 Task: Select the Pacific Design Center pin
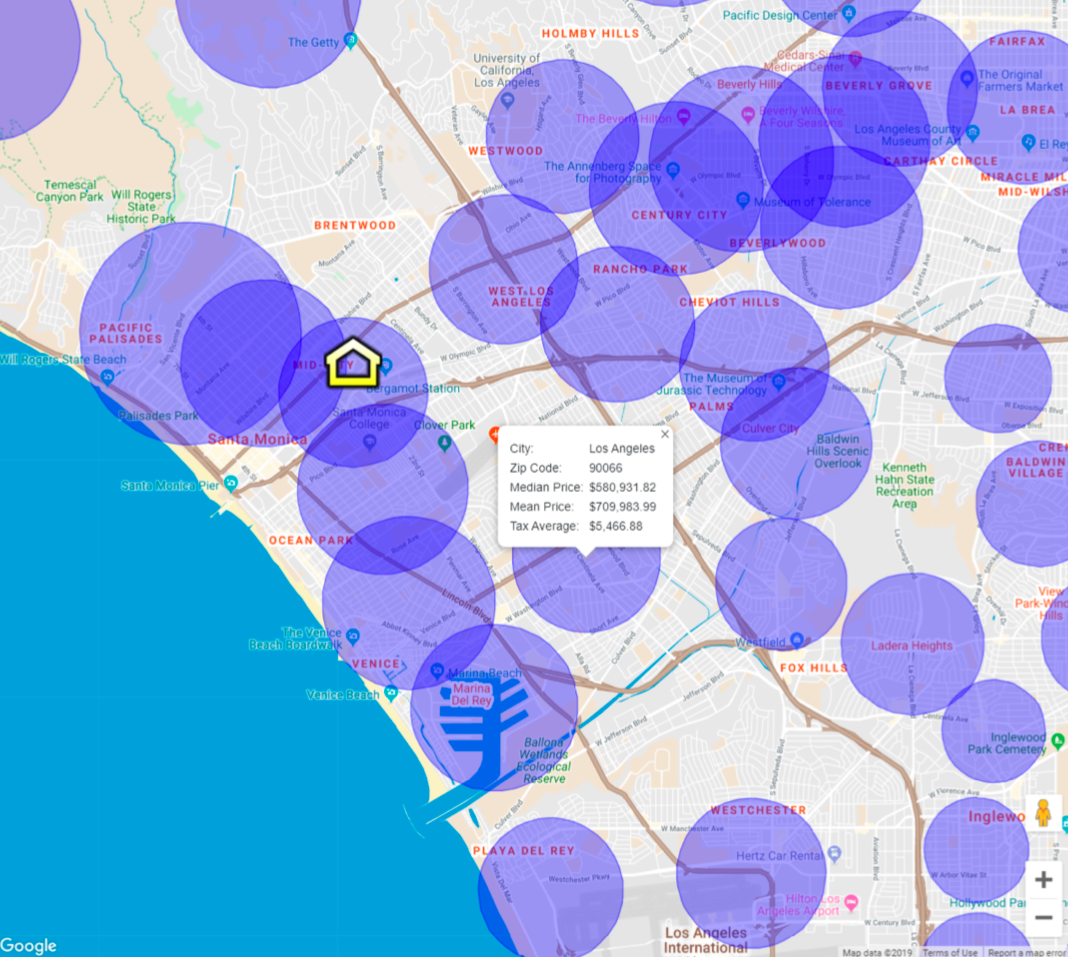click(x=847, y=15)
